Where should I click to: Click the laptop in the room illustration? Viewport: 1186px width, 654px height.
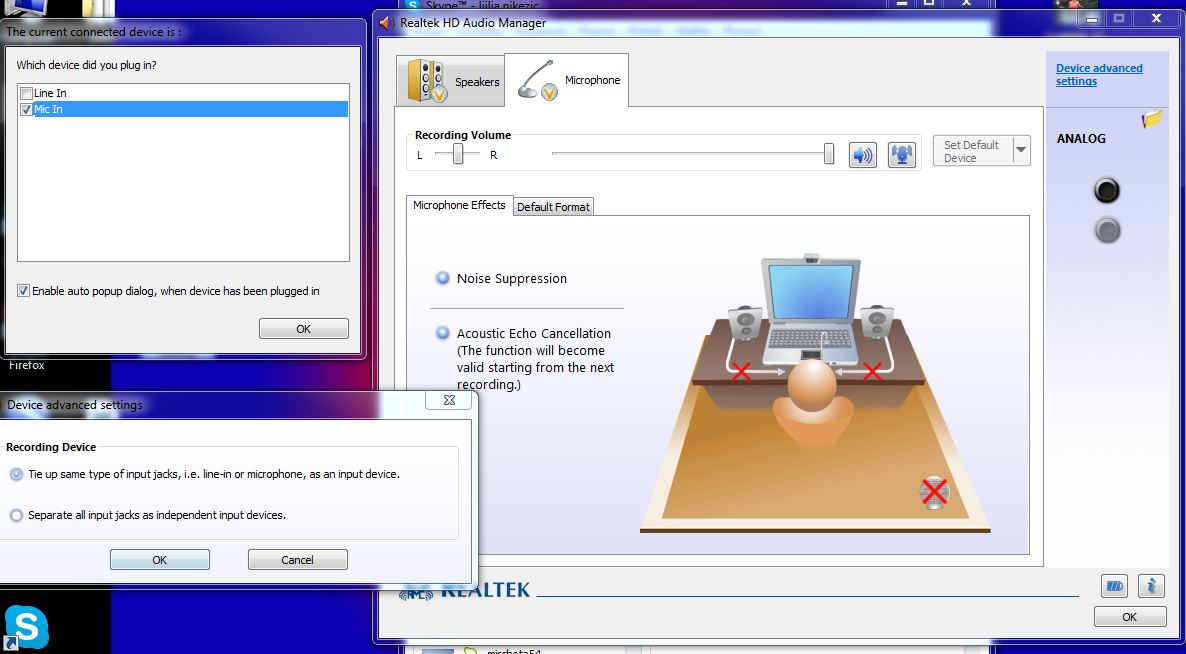pos(810,310)
